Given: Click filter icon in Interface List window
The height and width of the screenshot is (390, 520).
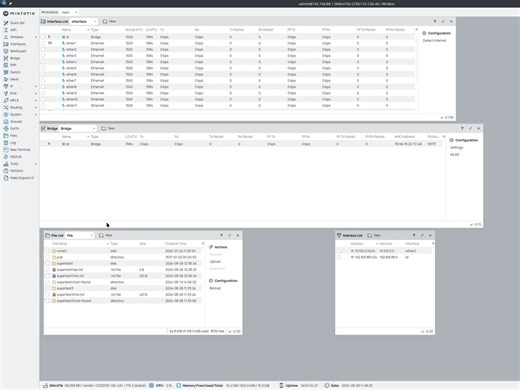Looking at the screenshot, I should point(435,21).
